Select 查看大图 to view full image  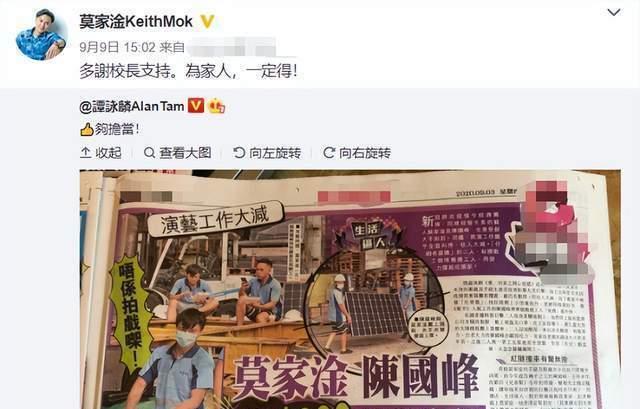[x=178, y=153]
